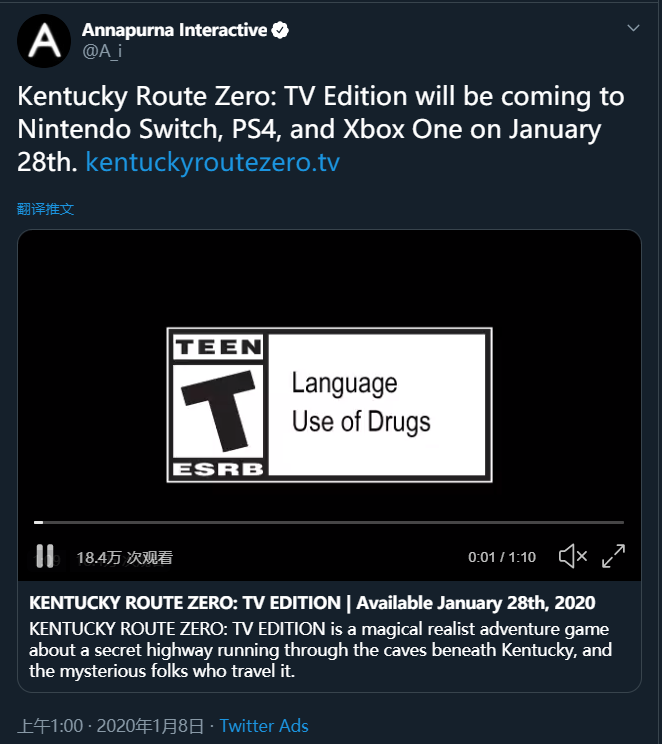The width and height of the screenshot is (662, 744).
Task: Click the ESRB Teen T rating icon
Action: (x=218, y=405)
